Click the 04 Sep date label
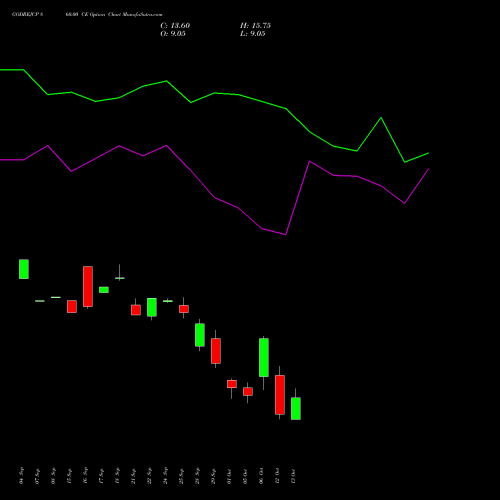Viewport: 500px width, 500px height. 21,476
